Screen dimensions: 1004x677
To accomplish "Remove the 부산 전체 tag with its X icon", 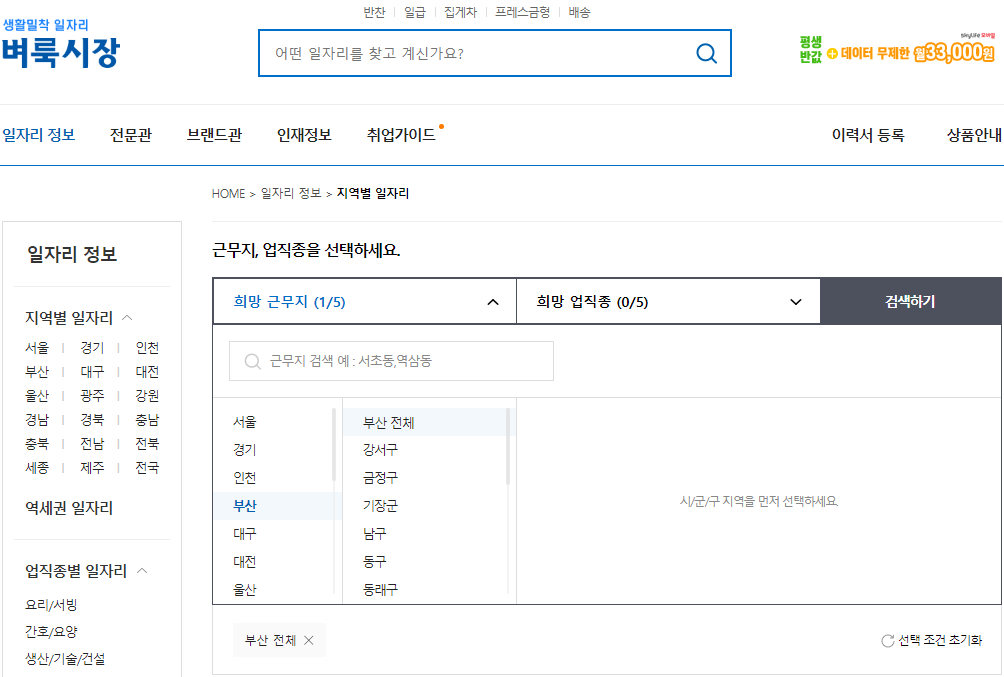I will coord(308,639).
